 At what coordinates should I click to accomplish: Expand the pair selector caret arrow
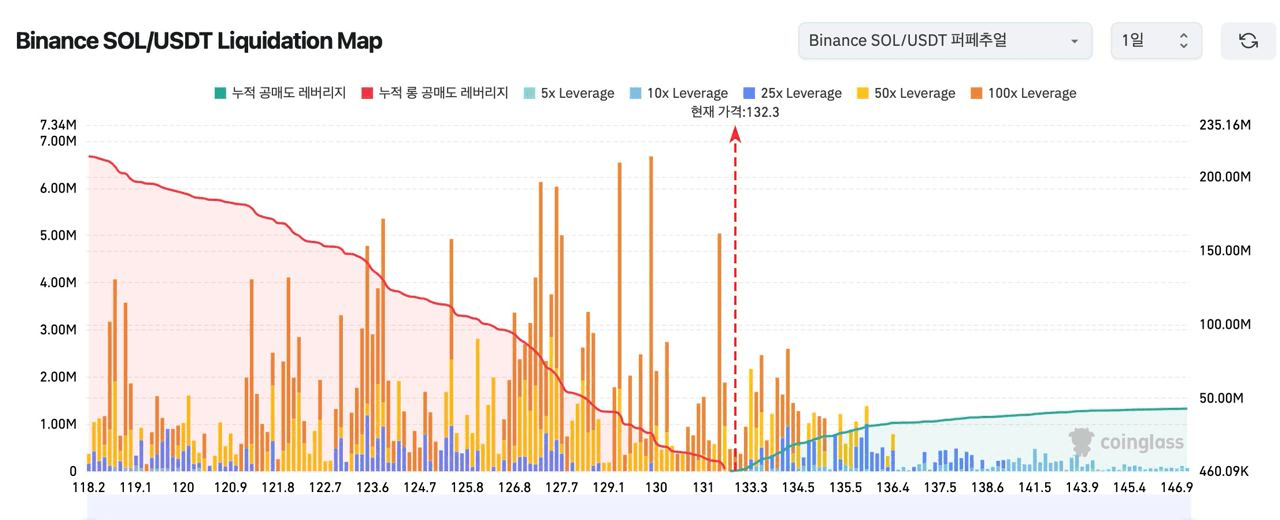click(1074, 42)
